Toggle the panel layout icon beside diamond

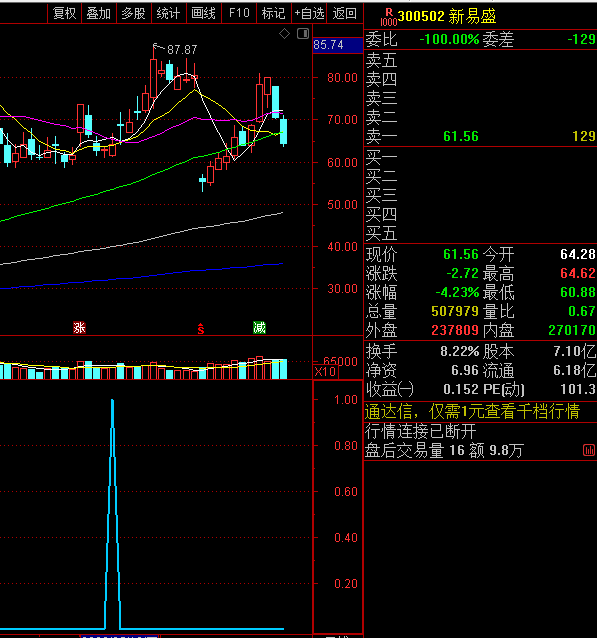[x=303, y=34]
